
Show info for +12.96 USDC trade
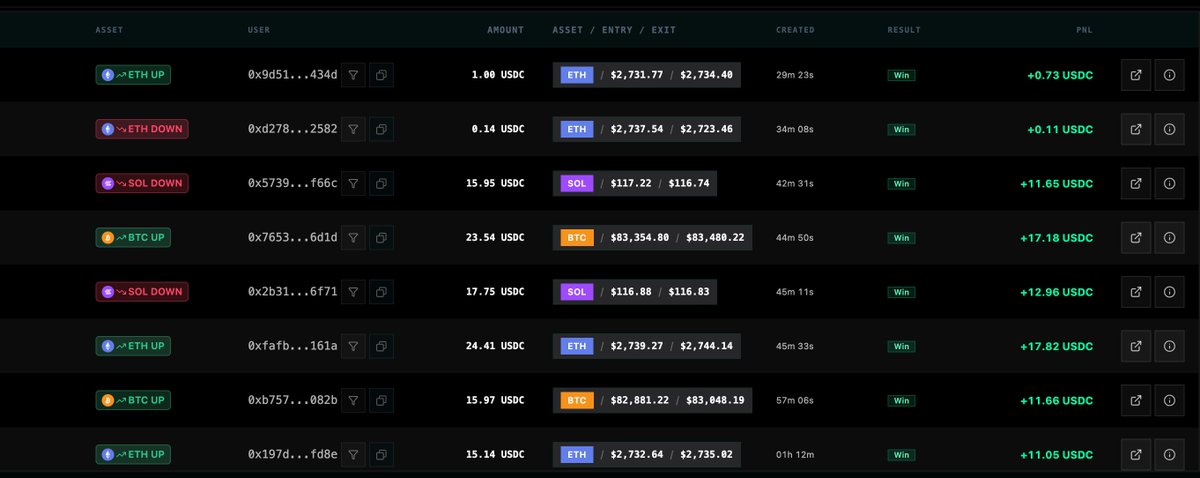[1169, 292]
